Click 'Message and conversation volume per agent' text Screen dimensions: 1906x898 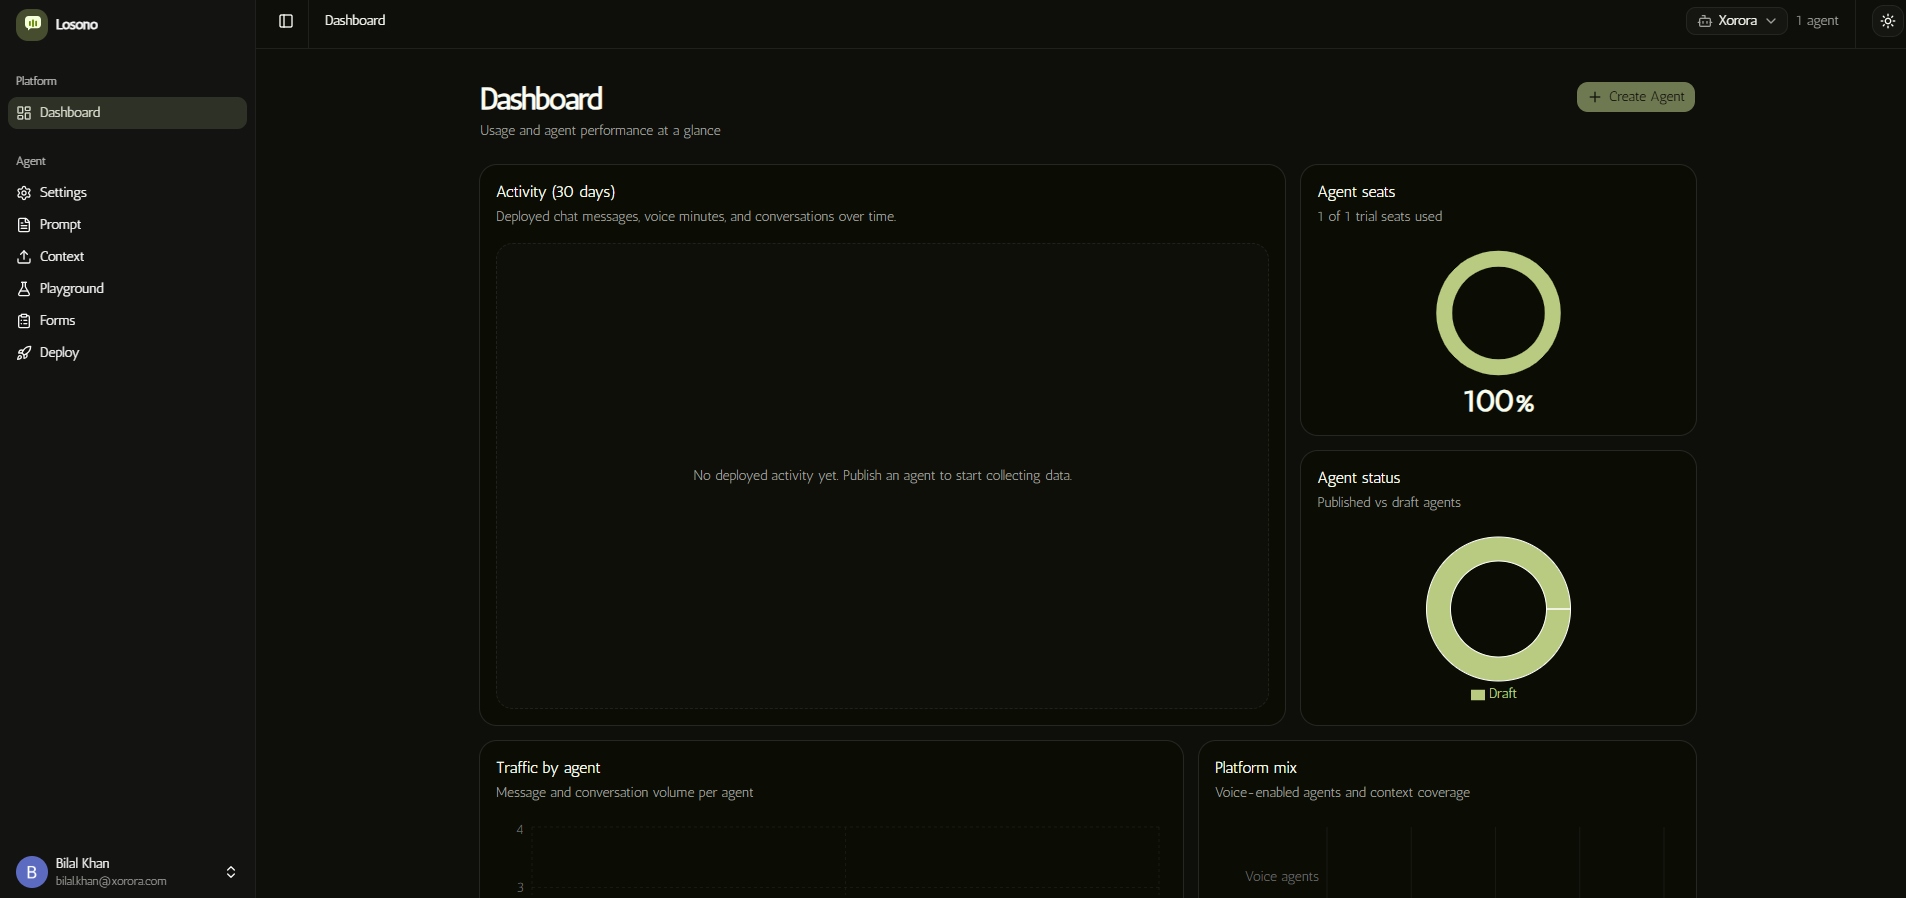(x=624, y=793)
